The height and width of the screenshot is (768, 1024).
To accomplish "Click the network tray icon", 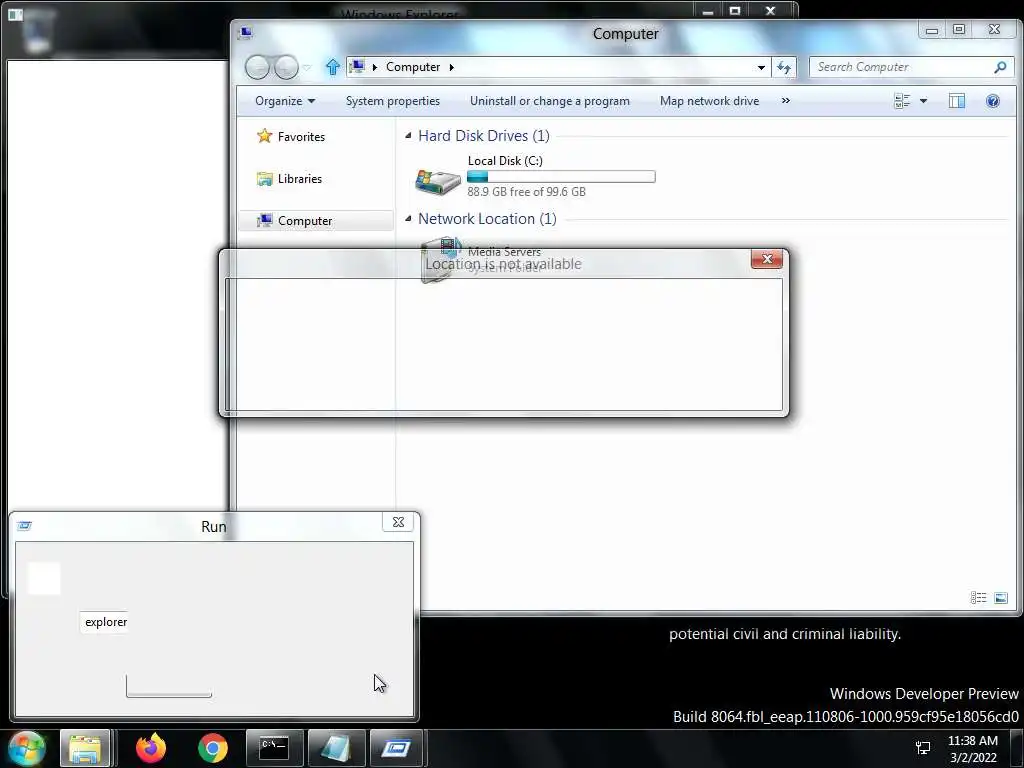I will (x=923, y=748).
